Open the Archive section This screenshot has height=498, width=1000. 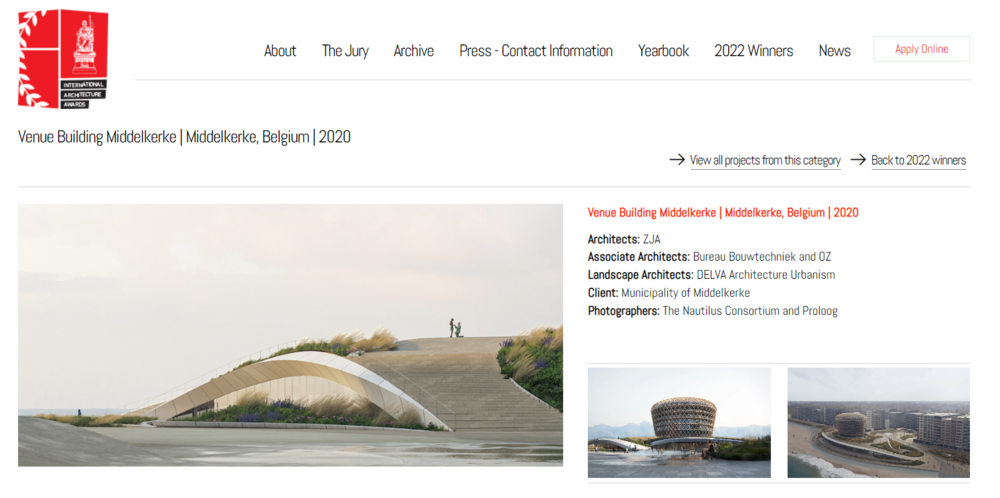(413, 51)
